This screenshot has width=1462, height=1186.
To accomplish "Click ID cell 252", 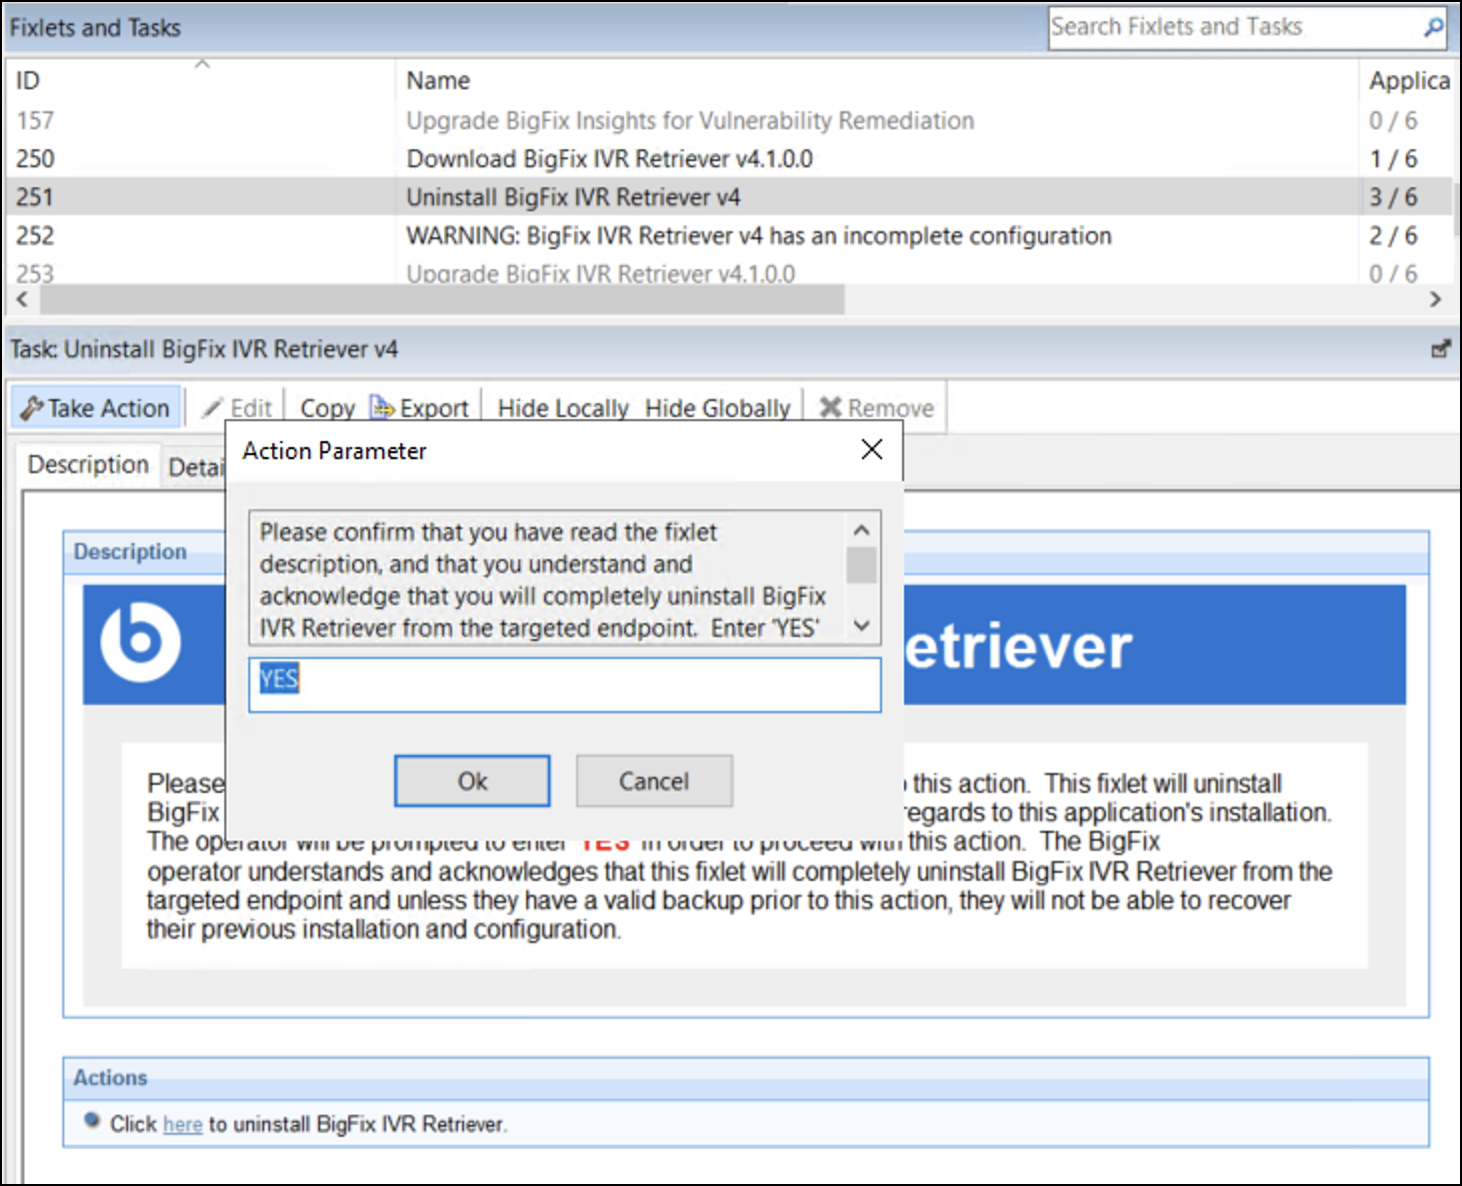I will click(x=35, y=236).
